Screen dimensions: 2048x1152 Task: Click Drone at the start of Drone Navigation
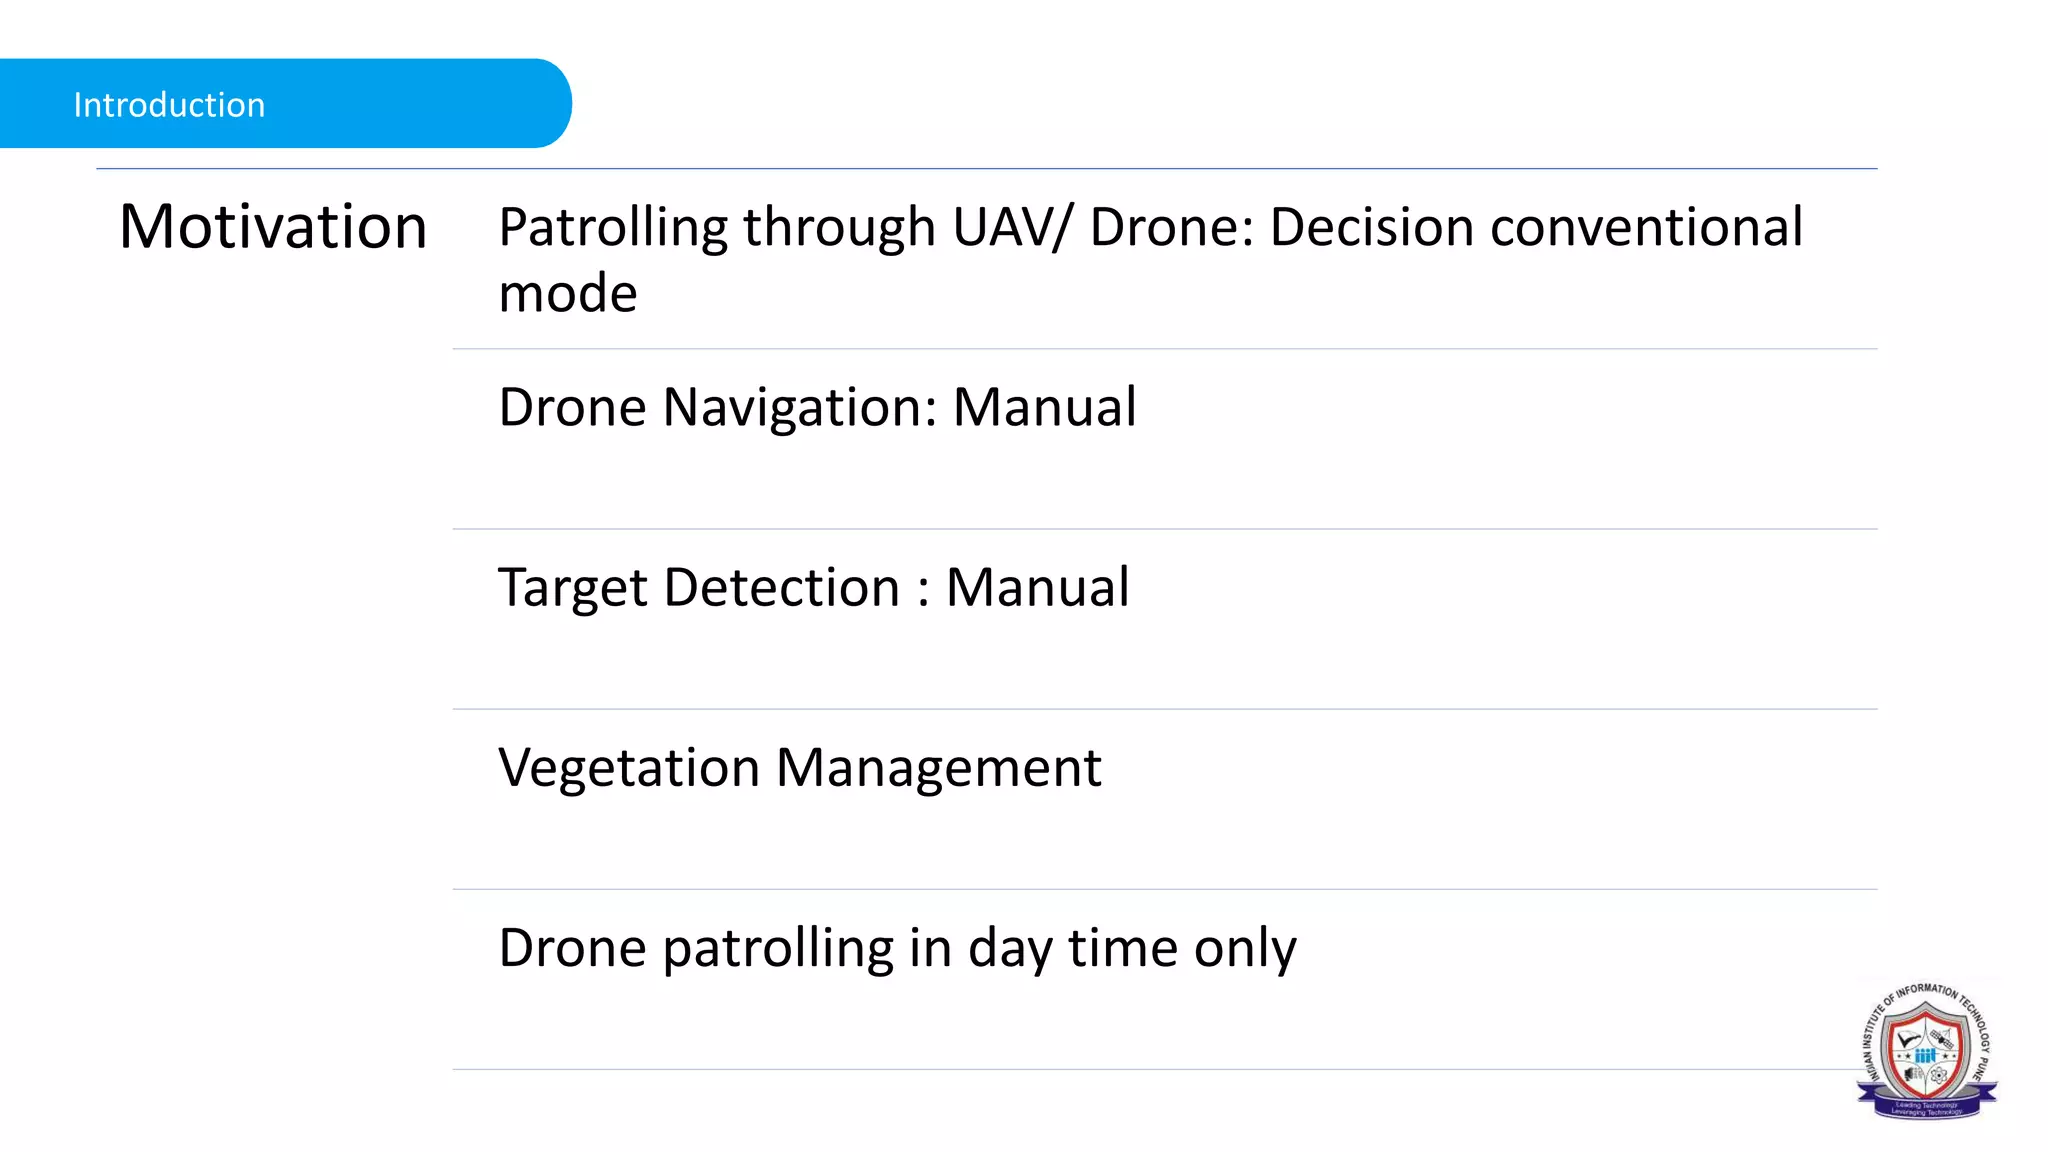coord(572,407)
